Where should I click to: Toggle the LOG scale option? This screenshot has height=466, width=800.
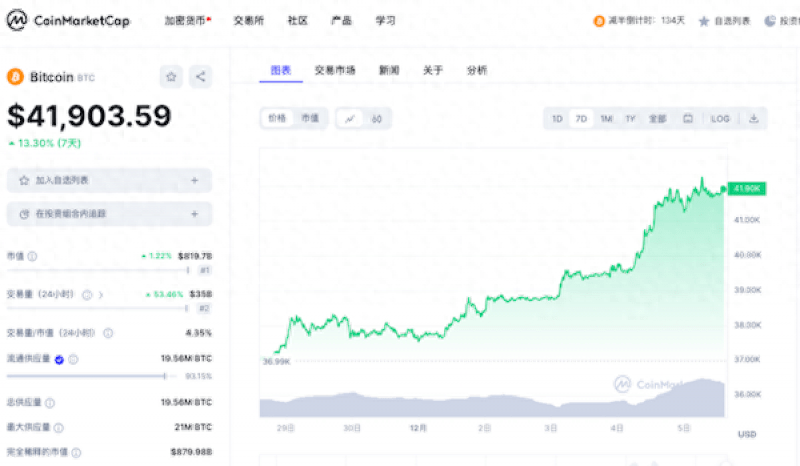point(720,118)
